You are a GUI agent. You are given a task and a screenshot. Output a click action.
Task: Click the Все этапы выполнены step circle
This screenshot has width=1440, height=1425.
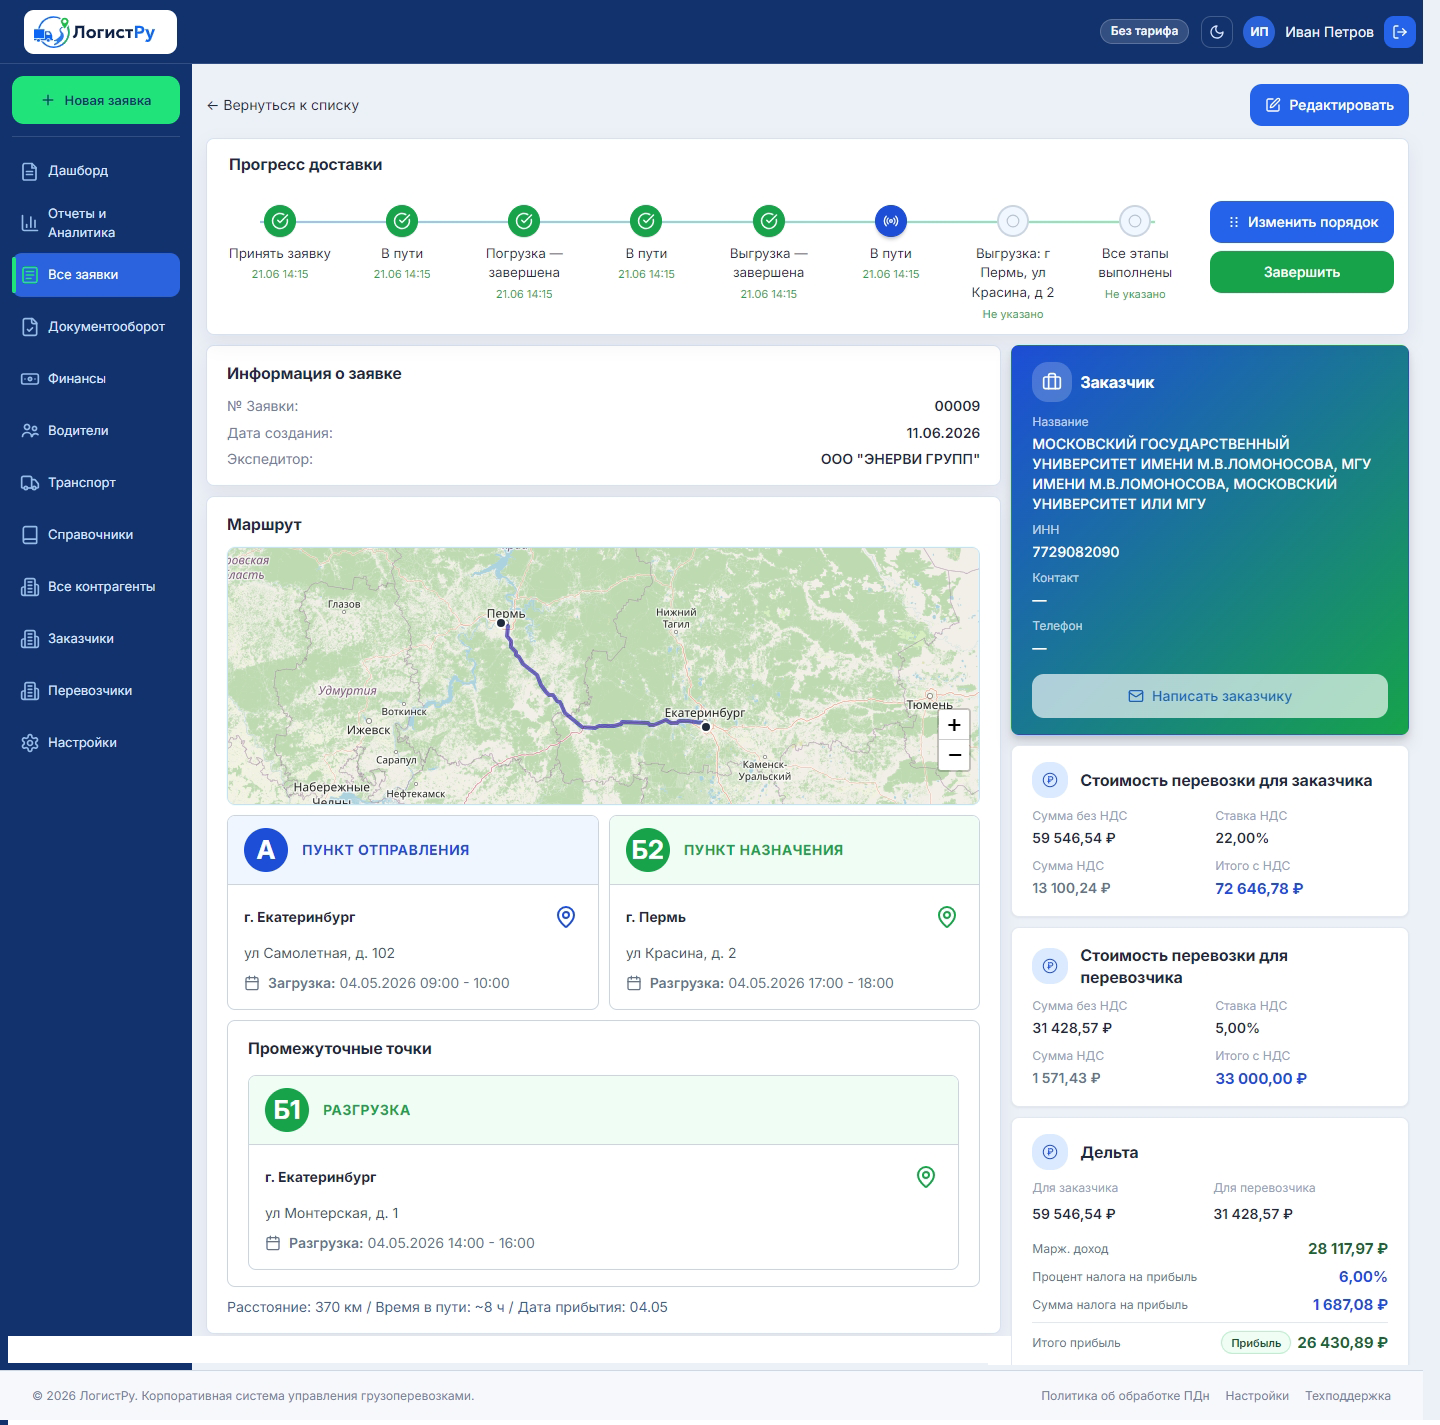[x=1135, y=221]
